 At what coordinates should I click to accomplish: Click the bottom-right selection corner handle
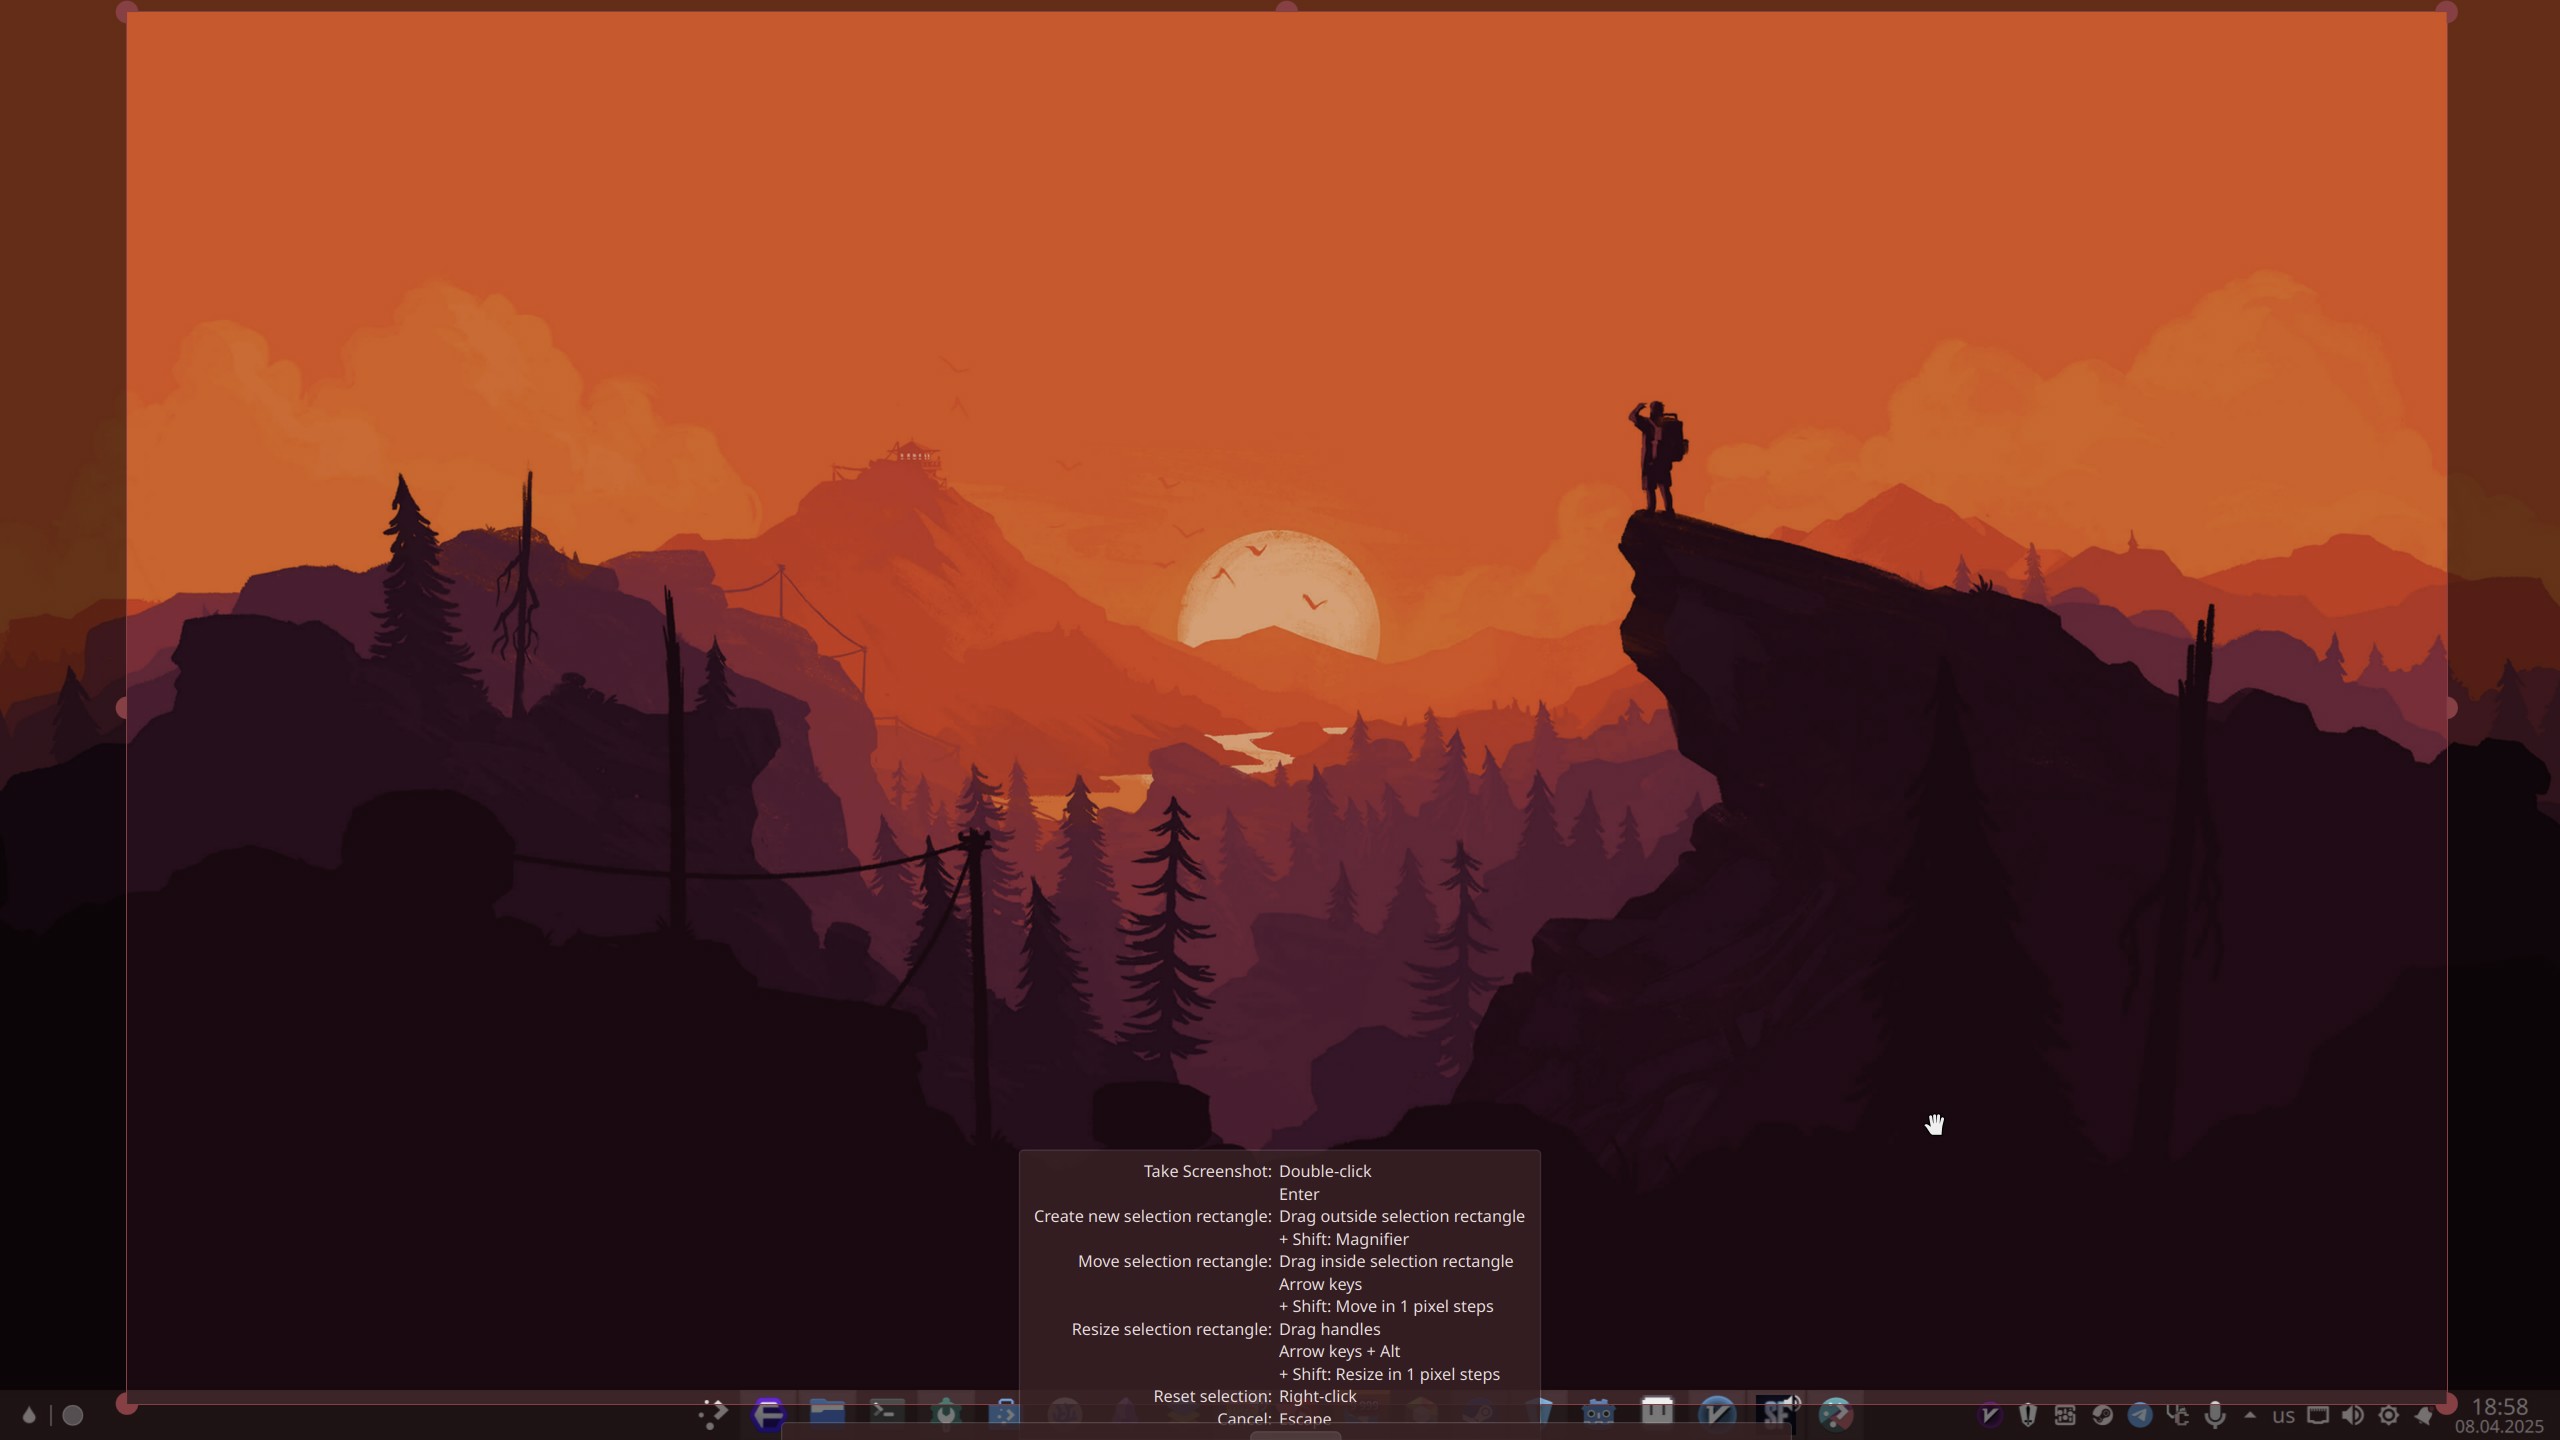(2447, 1404)
